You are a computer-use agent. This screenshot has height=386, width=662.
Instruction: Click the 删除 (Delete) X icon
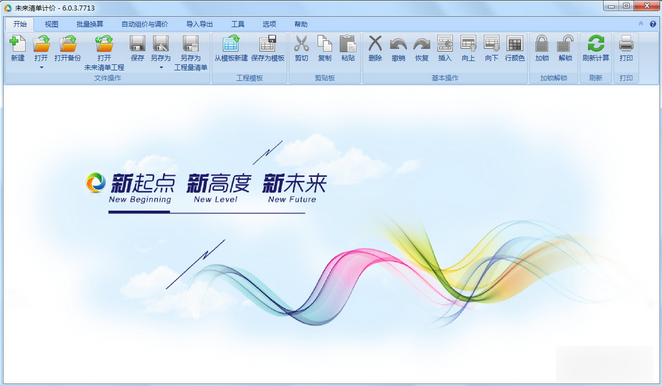[375, 43]
